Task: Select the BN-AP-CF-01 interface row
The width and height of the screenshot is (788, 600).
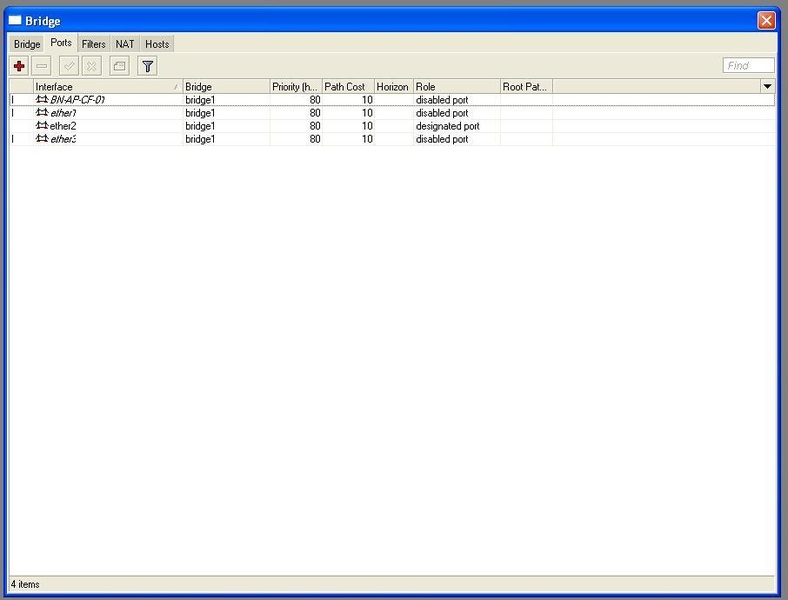Action: pyautogui.click(x=392, y=99)
